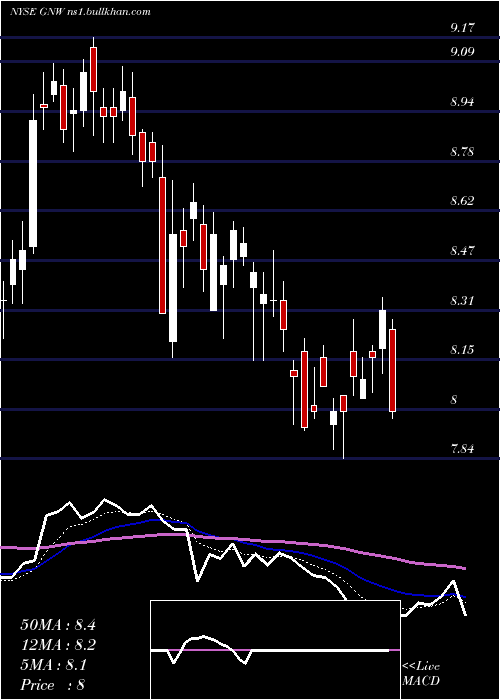Screen dimensions: 500x700
Task: Click the 7.84 price level label
Action: tap(462, 449)
